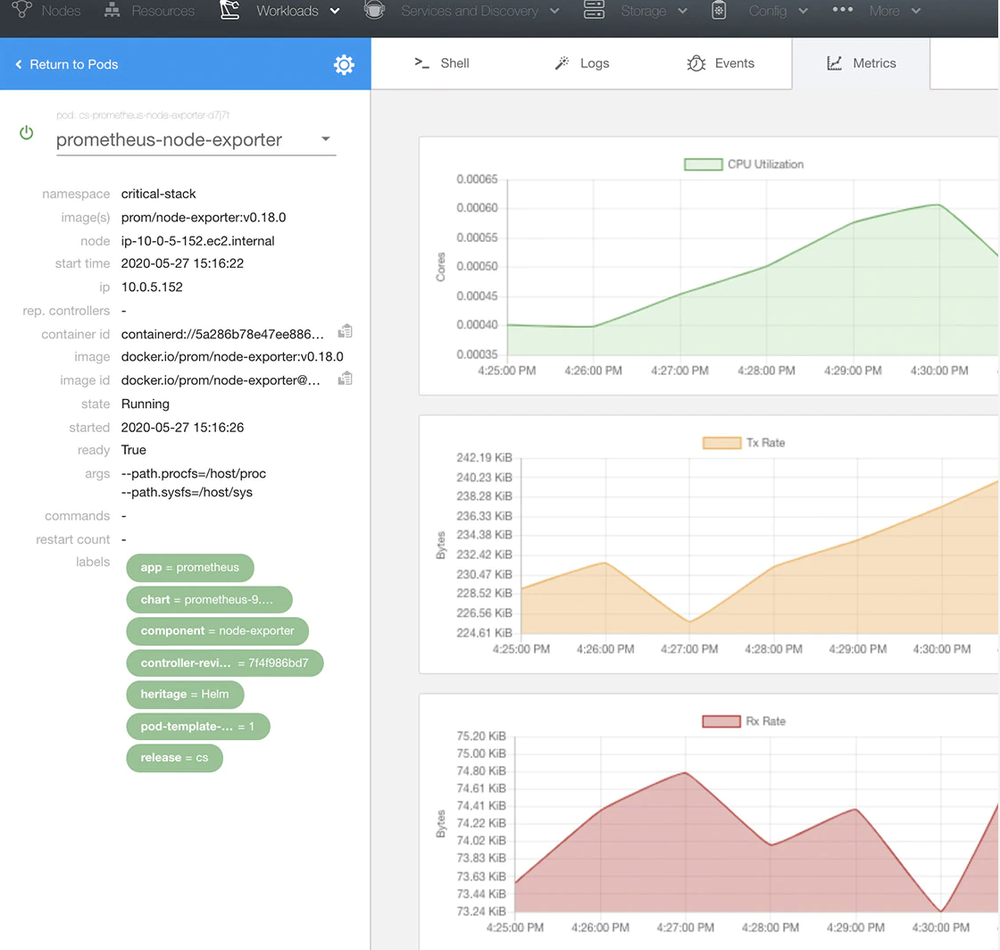Screen dimensions: 1000x950
Task: Switch to the Shell tab
Action: tap(442, 63)
